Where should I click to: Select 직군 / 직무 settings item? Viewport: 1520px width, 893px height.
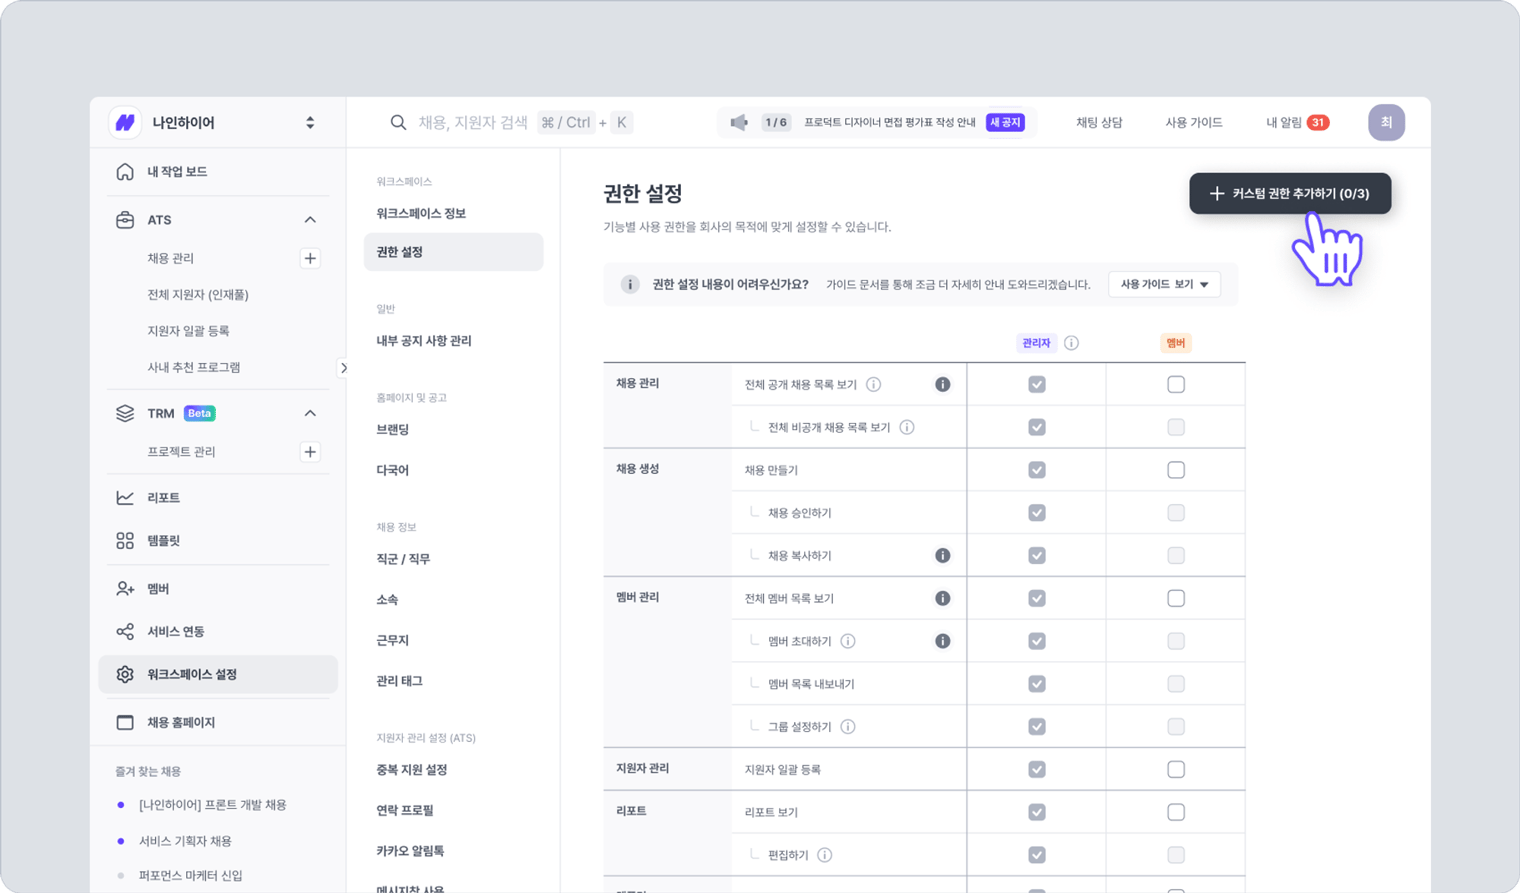[403, 559]
